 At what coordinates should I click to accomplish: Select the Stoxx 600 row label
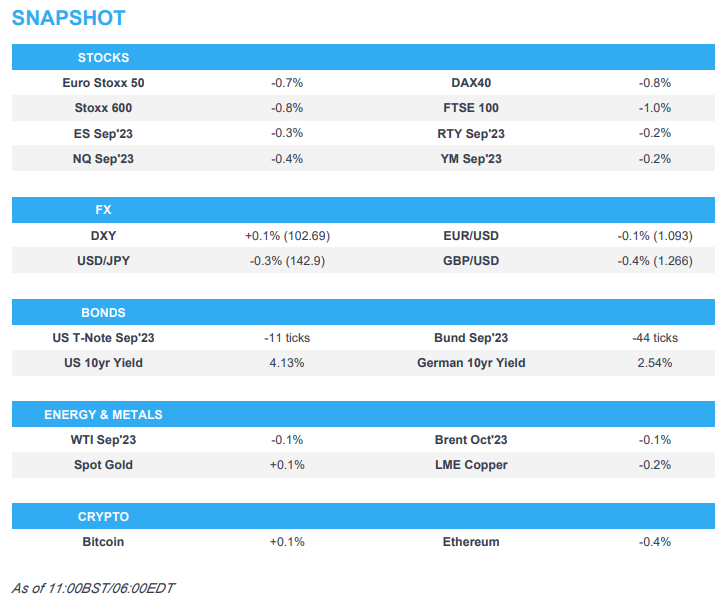[103, 108]
